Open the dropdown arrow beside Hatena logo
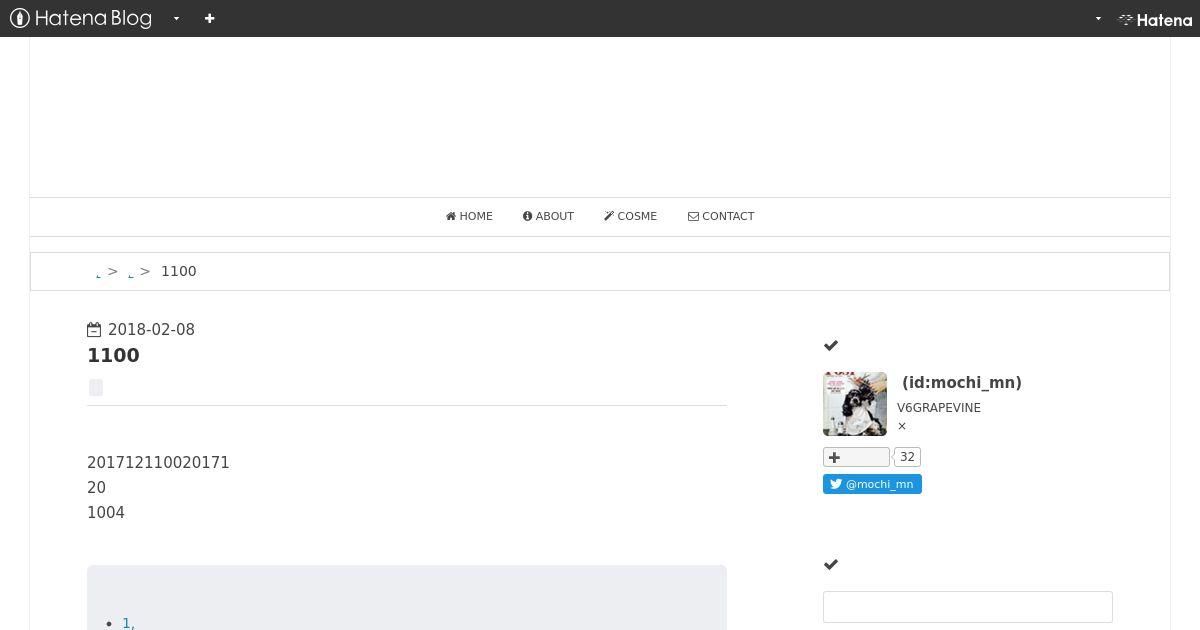1200x630 pixels. [x=1098, y=18]
